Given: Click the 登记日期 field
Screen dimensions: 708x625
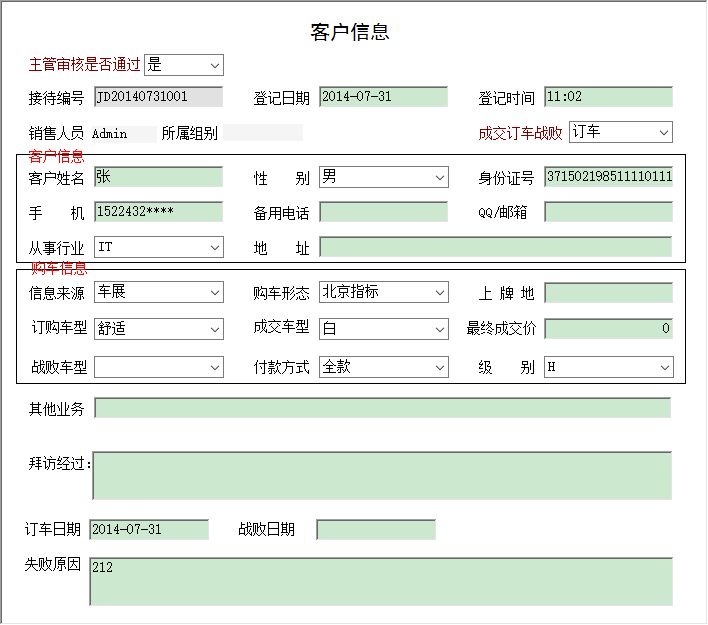Looking at the screenshot, I should coord(383,97).
